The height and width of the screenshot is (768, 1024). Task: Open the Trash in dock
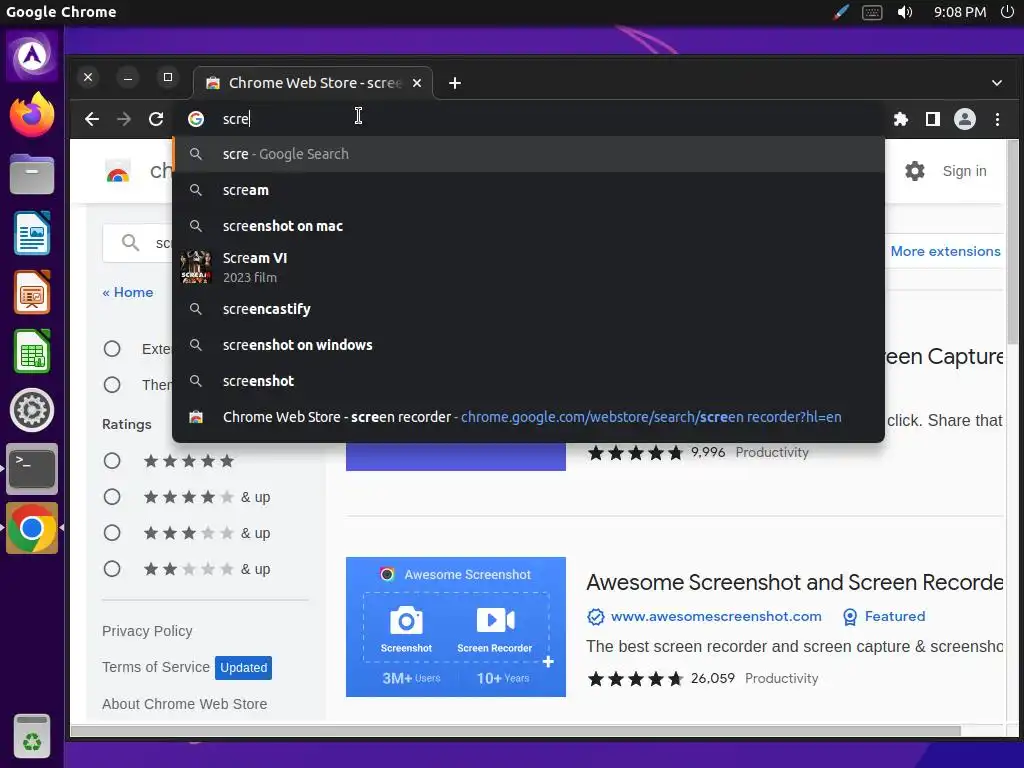[x=32, y=737]
